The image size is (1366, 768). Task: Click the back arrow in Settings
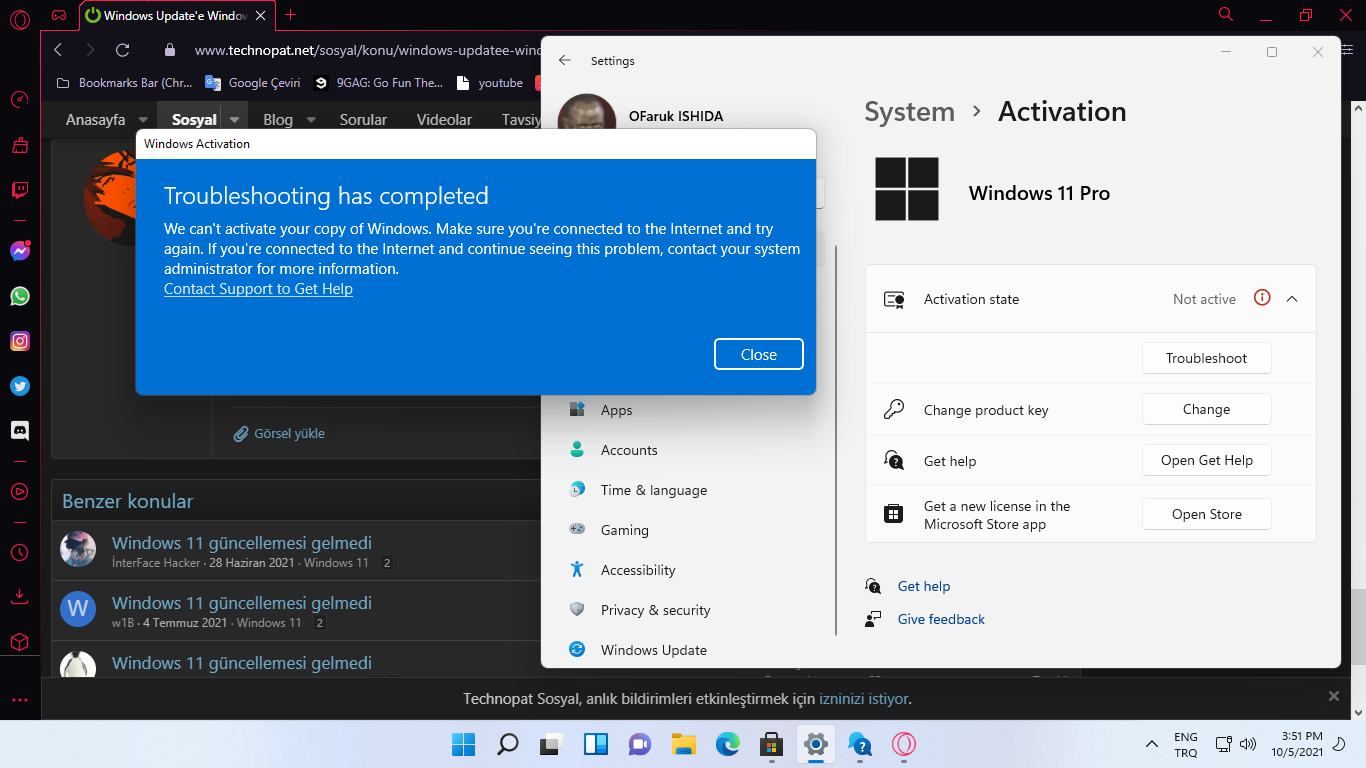coord(565,61)
